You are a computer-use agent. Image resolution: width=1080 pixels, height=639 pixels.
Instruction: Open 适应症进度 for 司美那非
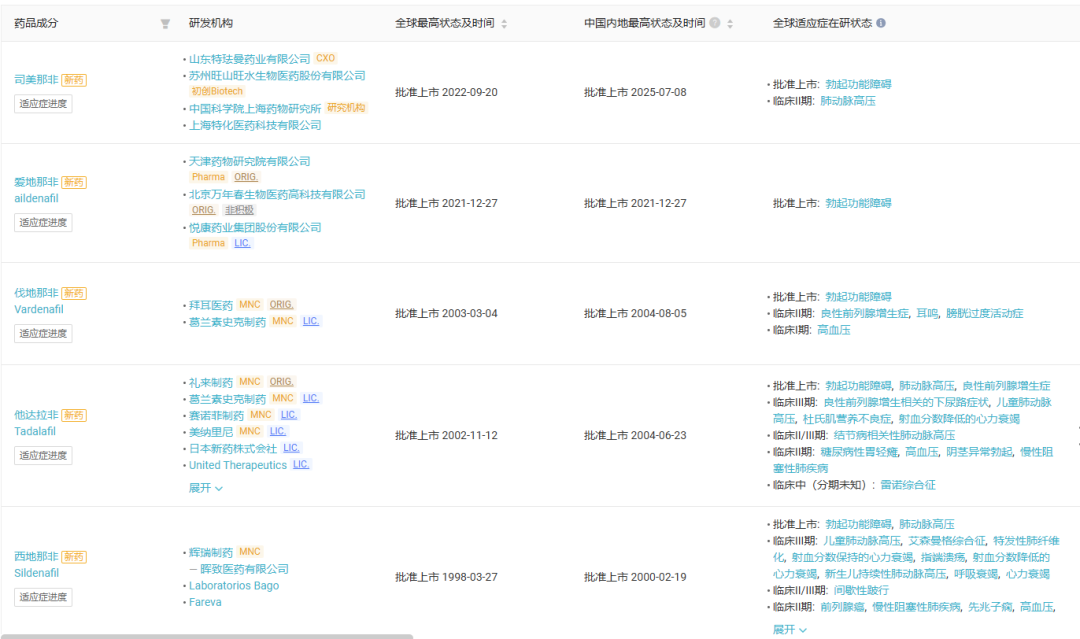(43, 103)
